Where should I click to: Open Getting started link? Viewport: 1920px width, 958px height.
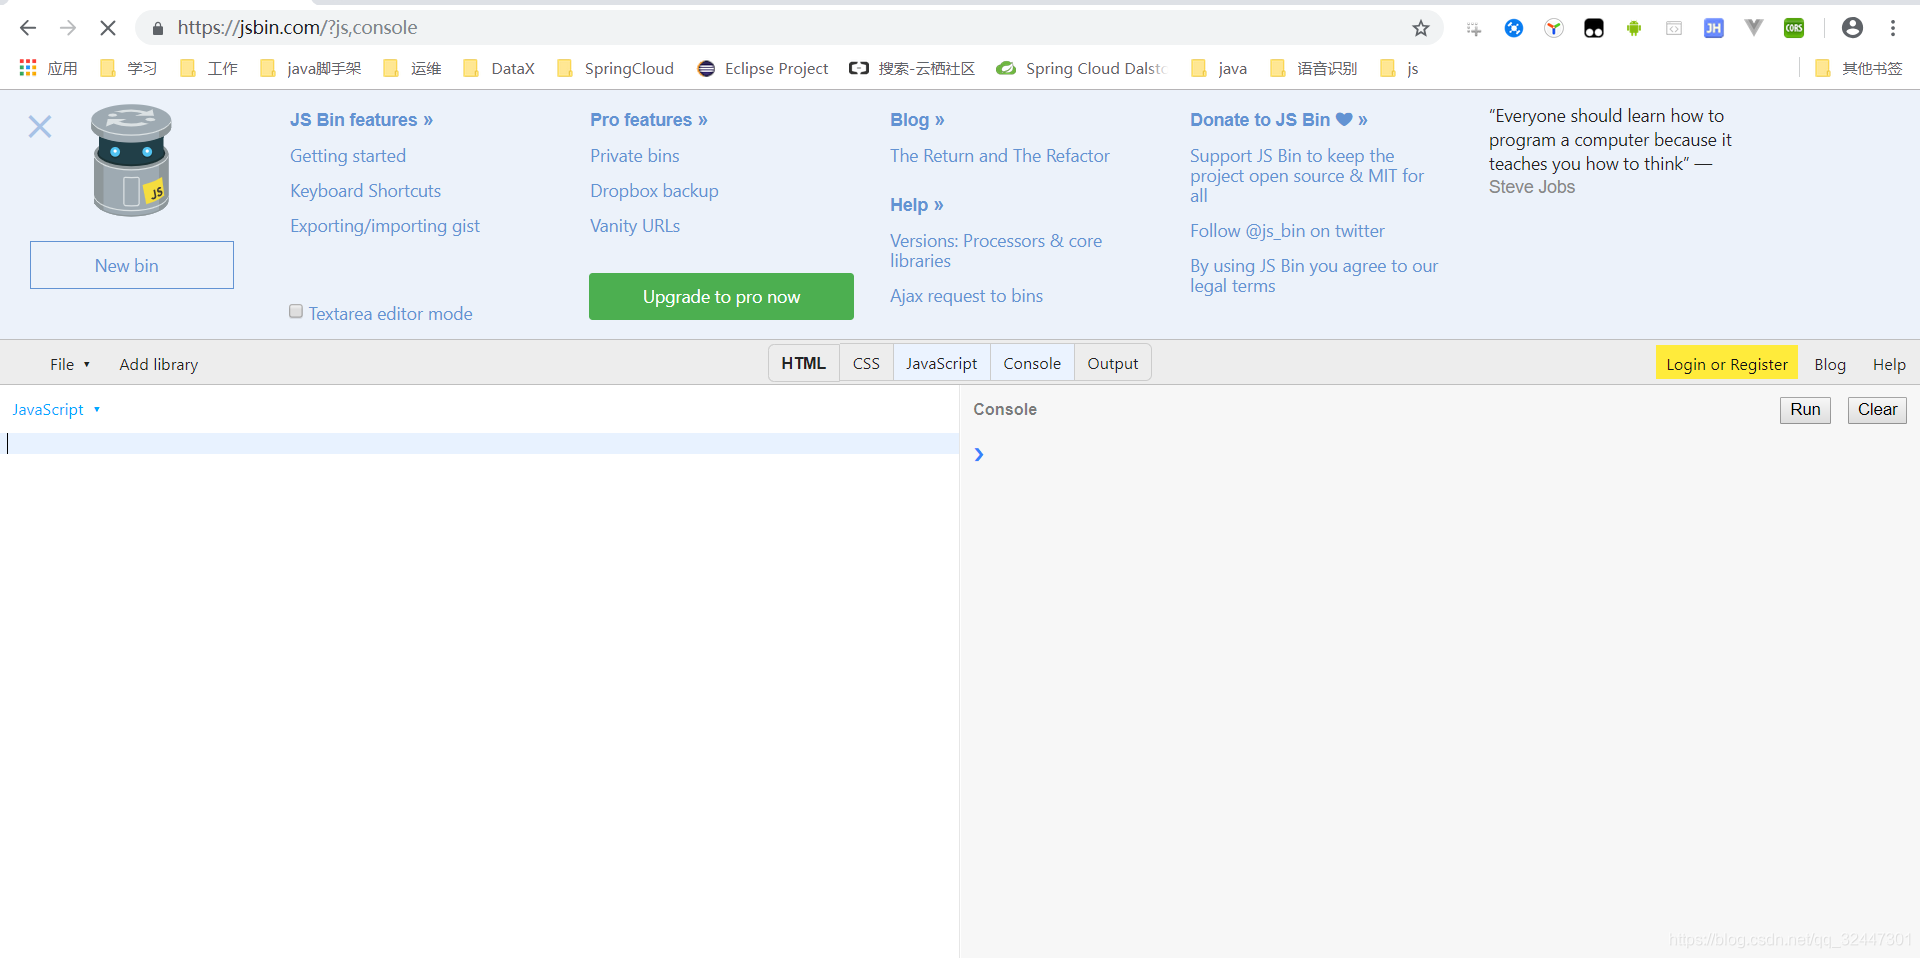click(x=348, y=155)
